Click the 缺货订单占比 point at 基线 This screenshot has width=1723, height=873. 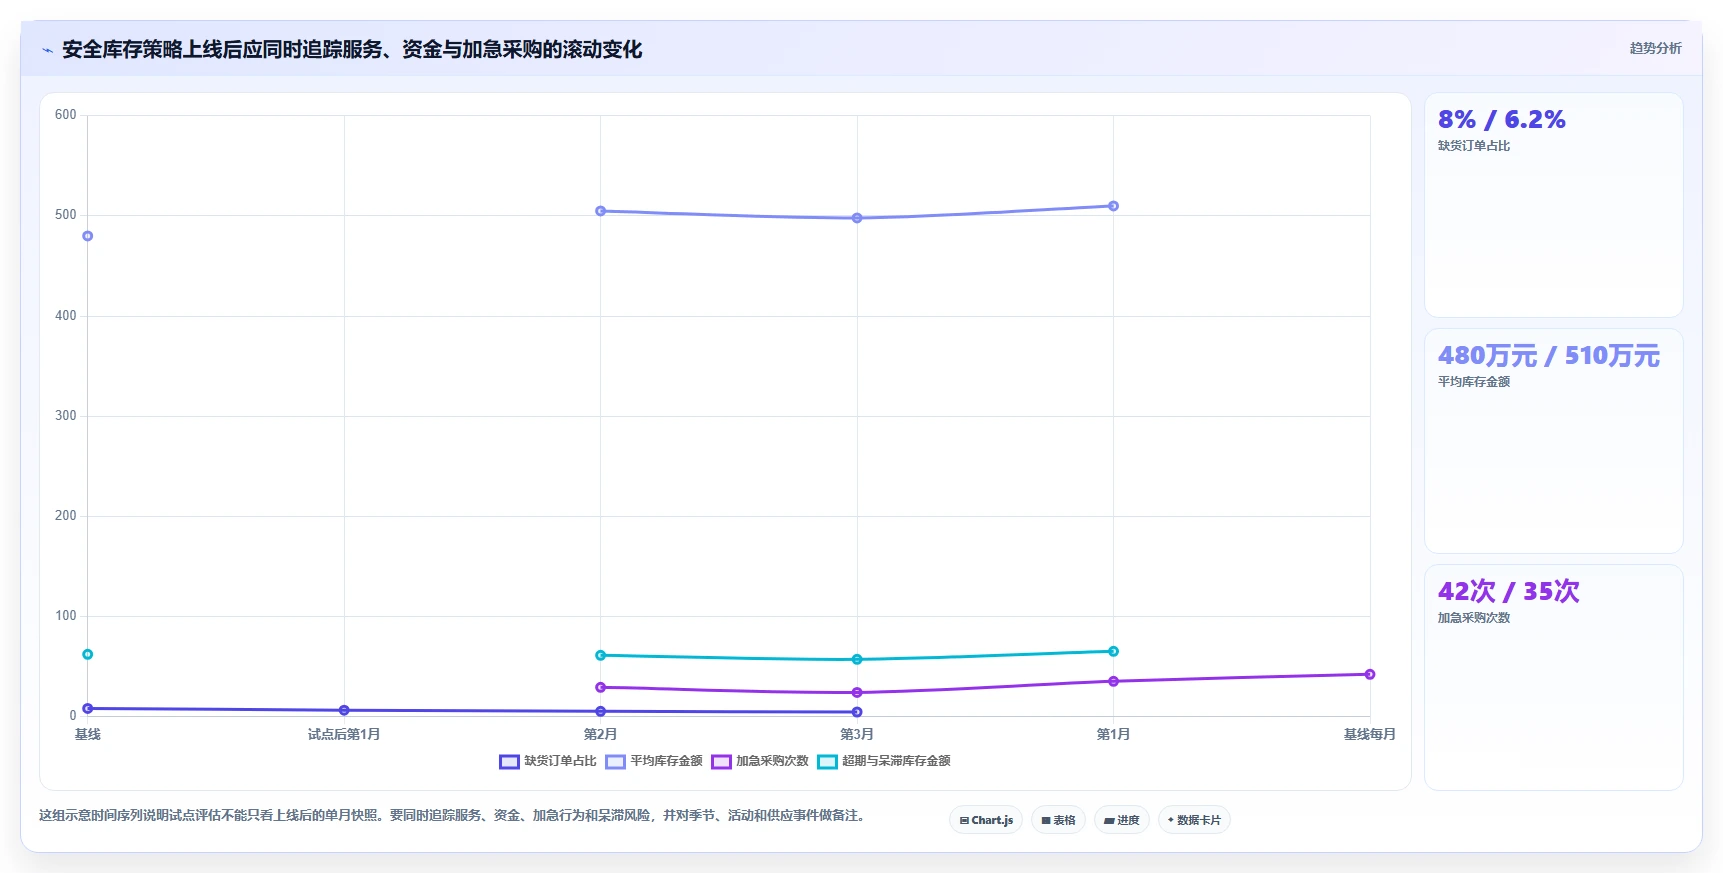click(x=88, y=708)
